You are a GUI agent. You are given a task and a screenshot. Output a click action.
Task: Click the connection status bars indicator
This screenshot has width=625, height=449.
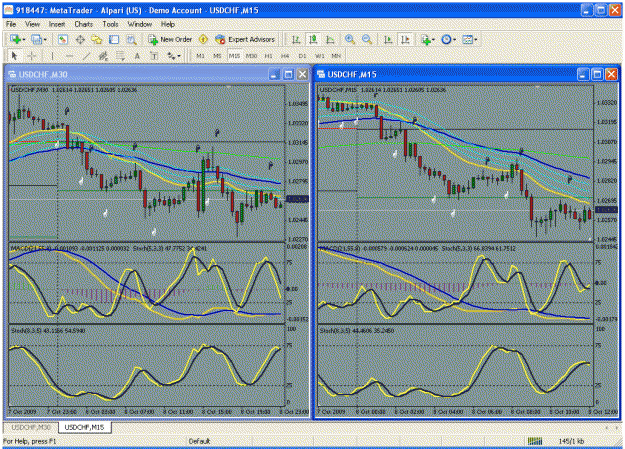[x=535, y=441]
